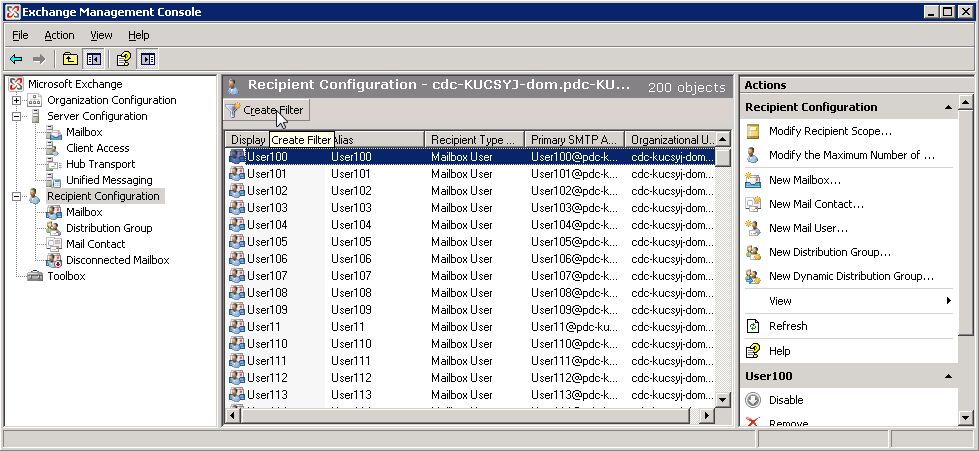Toggle the console tree pane icon
The height and width of the screenshot is (451, 979).
(94, 59)
